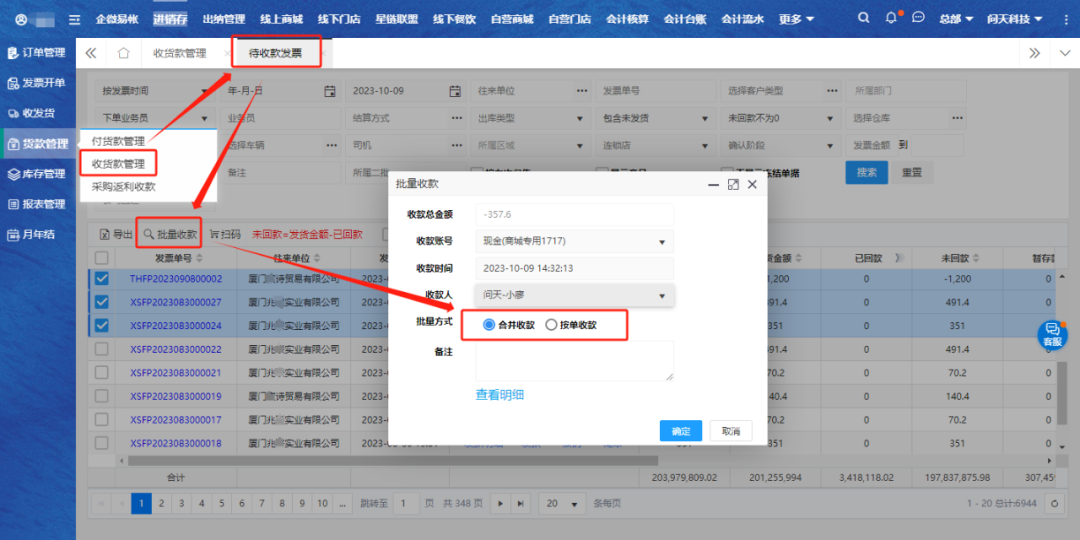Image resolution: width=1080 pixels, height=540 pixels.
Task: Select the 合并收款 radio option
Action: pos(489,325)
